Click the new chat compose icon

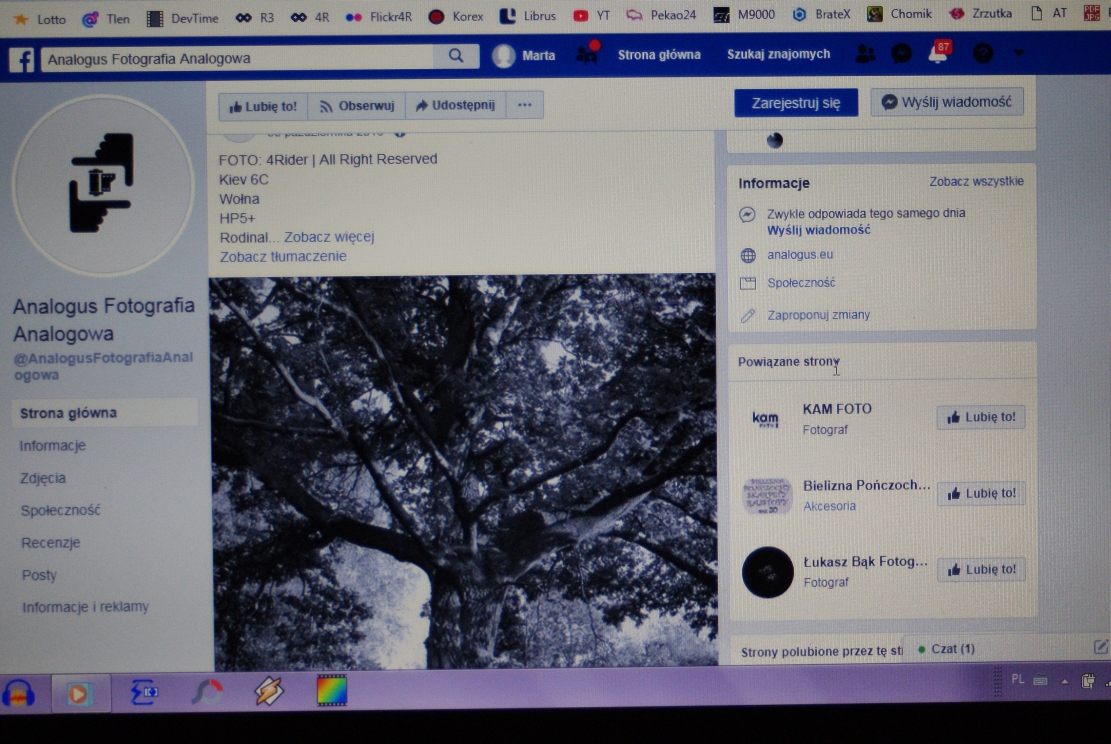click(1100, 648)
